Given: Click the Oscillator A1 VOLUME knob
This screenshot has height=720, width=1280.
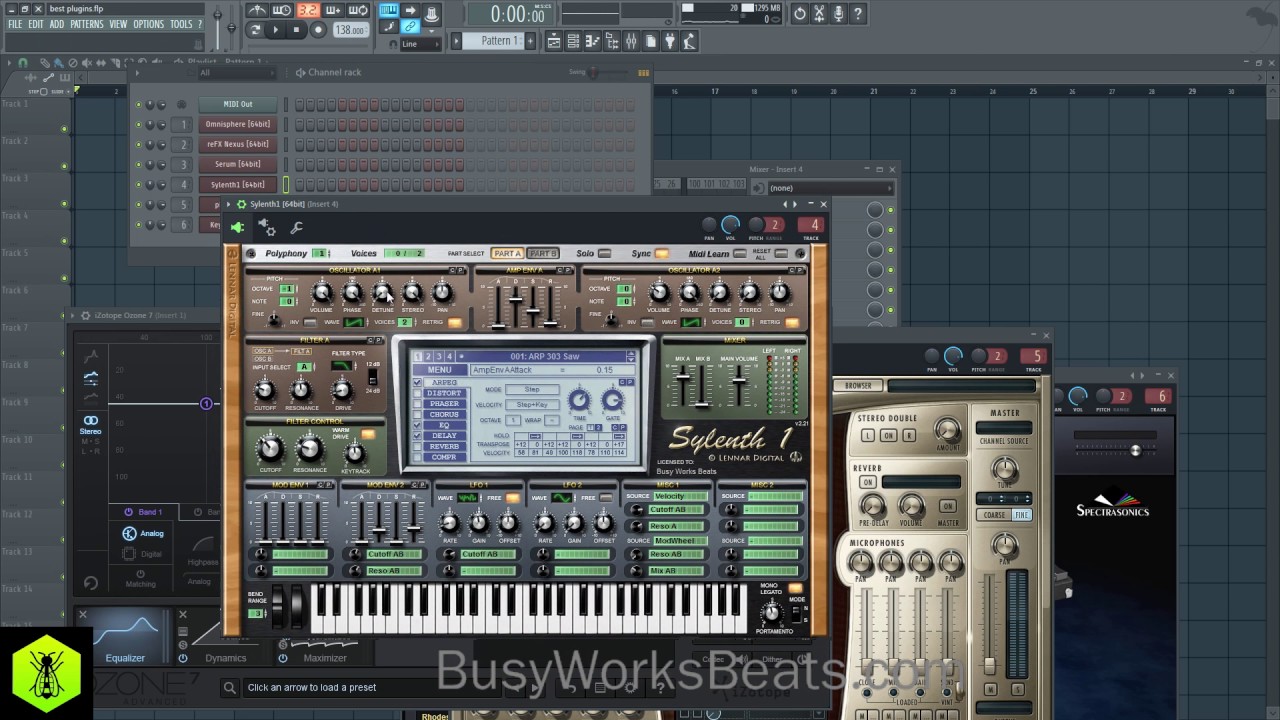Looking at the screenshot, I should 321,293.
